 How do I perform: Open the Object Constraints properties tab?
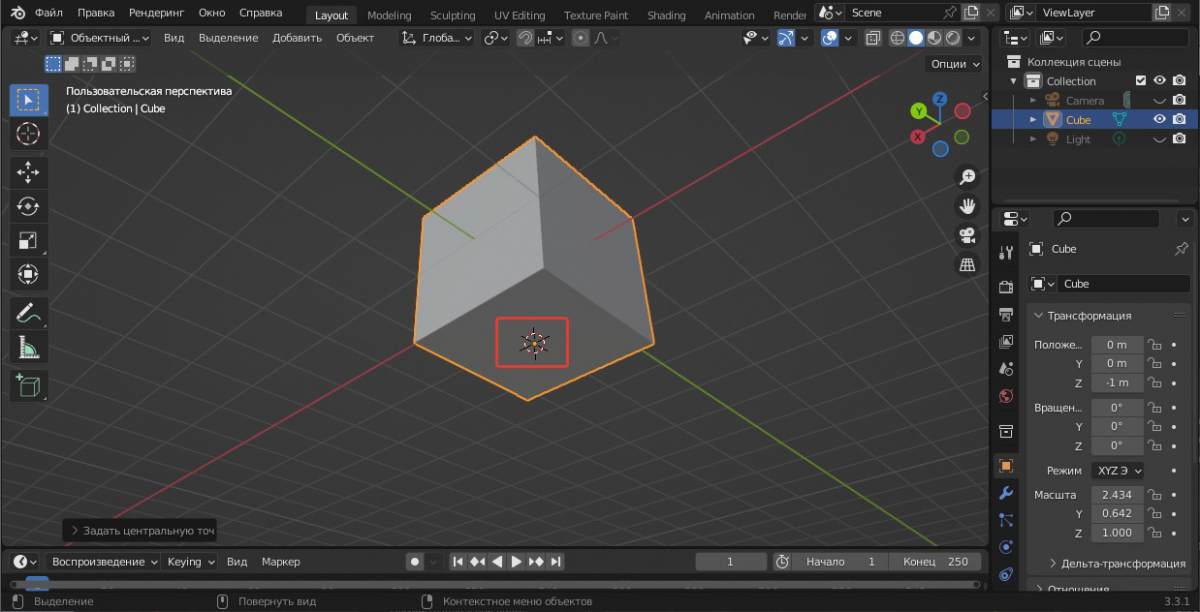(x=1006, y=574)
